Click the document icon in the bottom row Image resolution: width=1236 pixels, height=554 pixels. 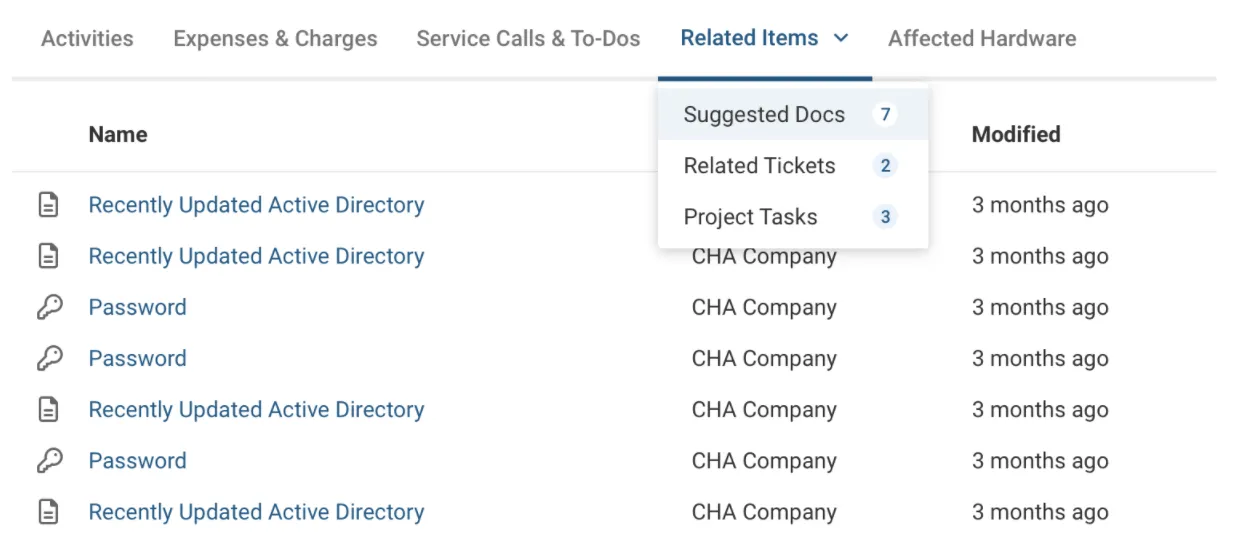[48, 512]
